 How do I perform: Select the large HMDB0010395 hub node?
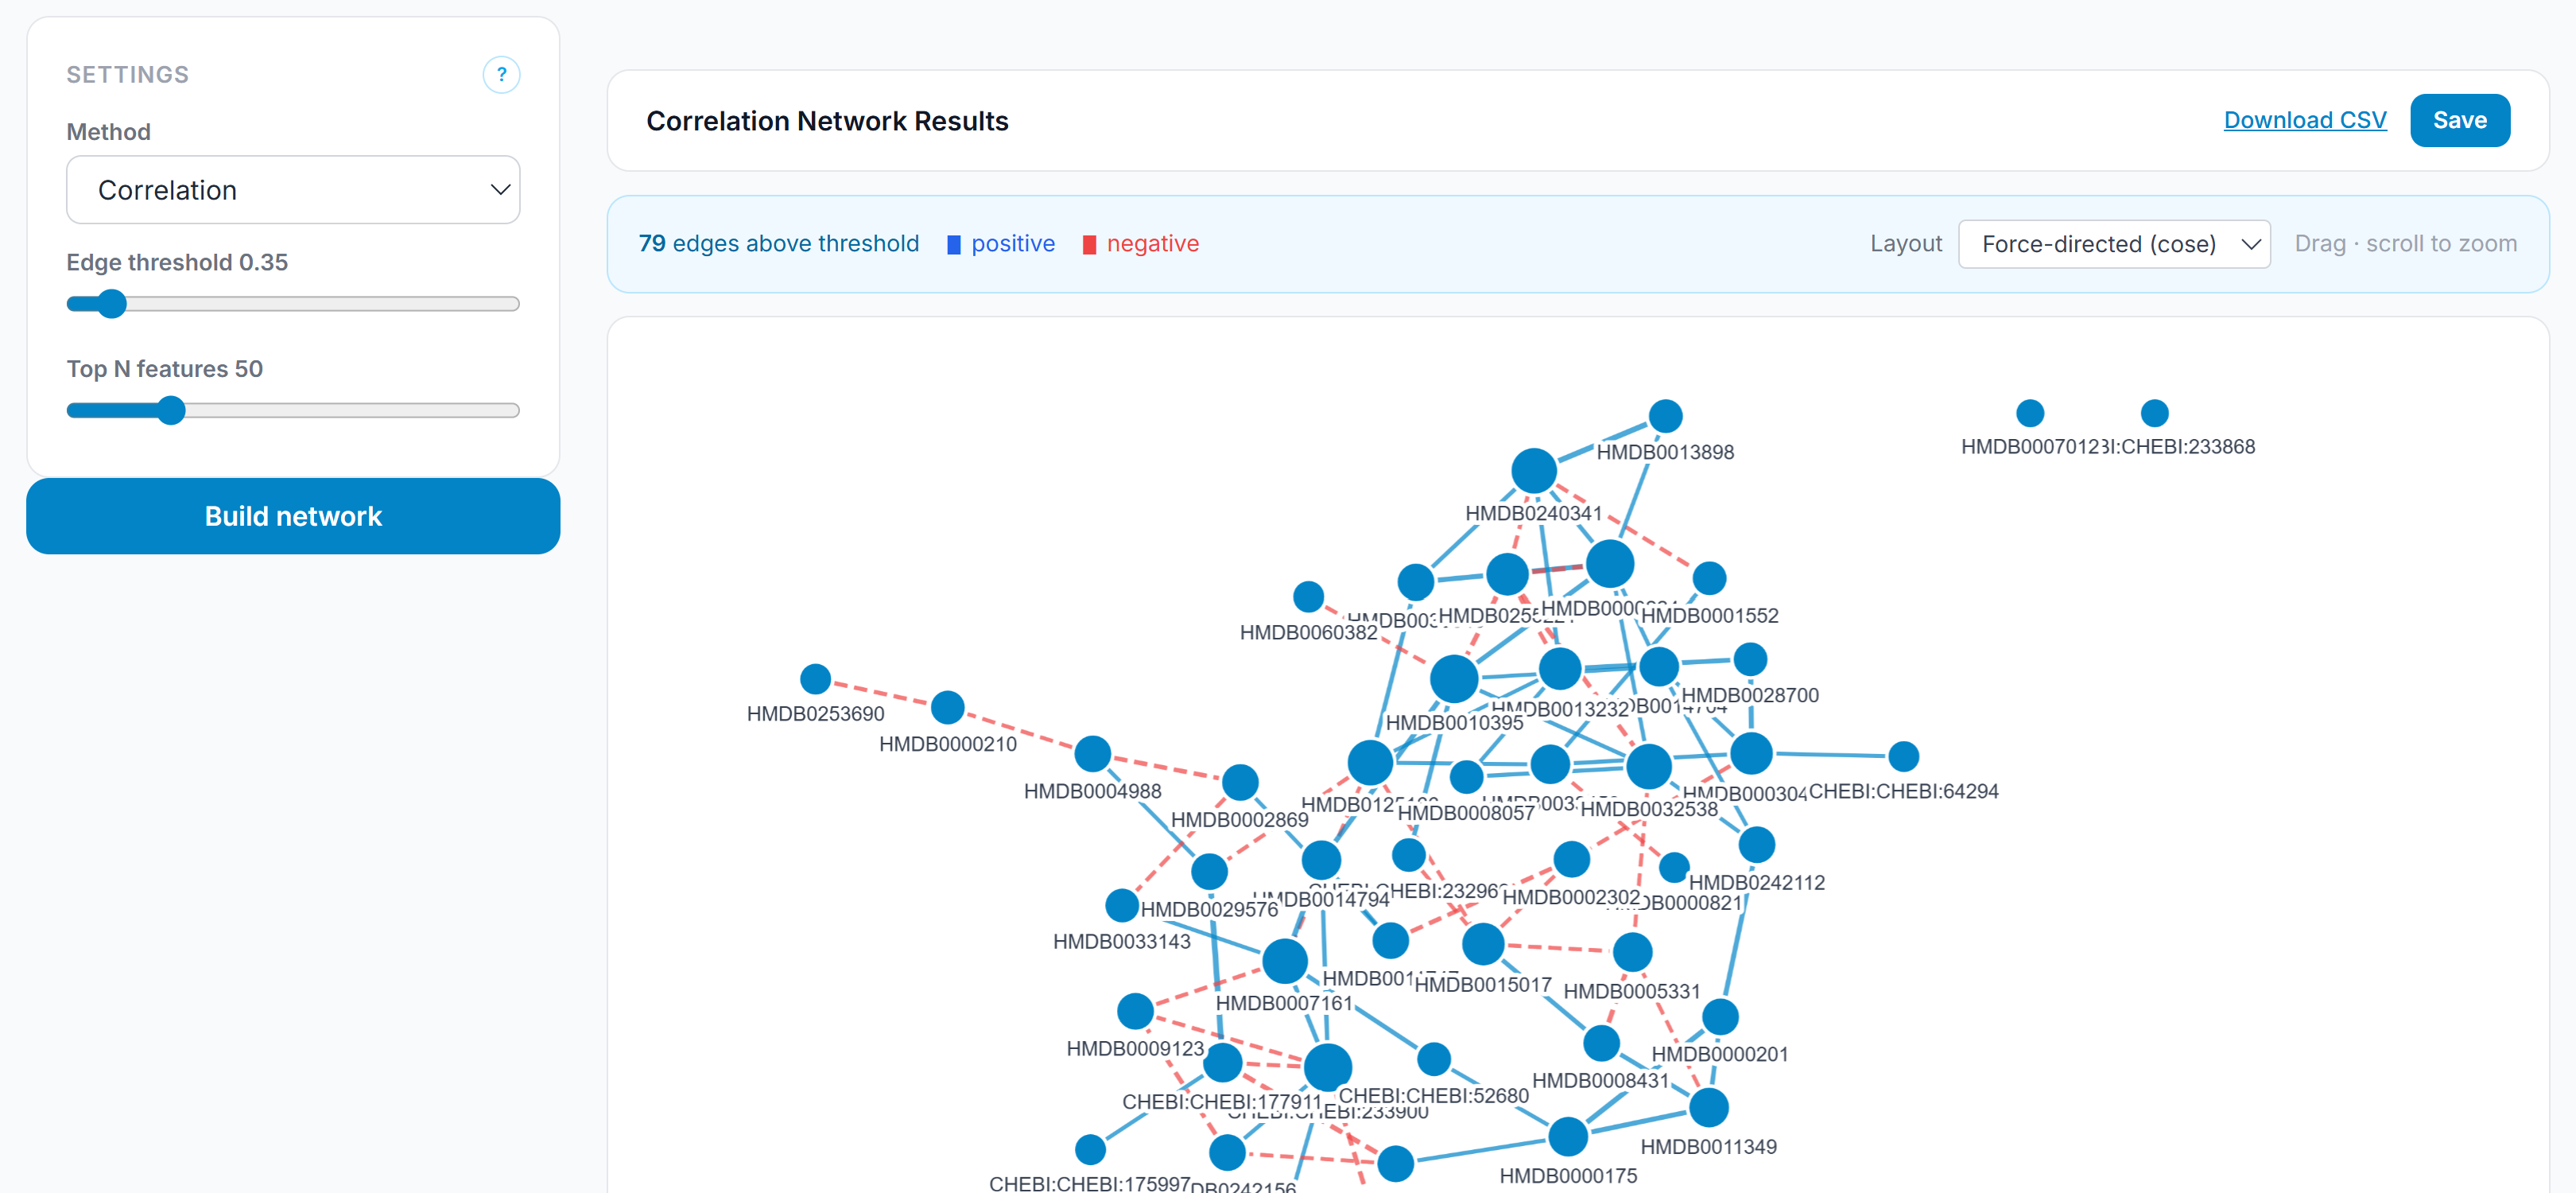1455,678
